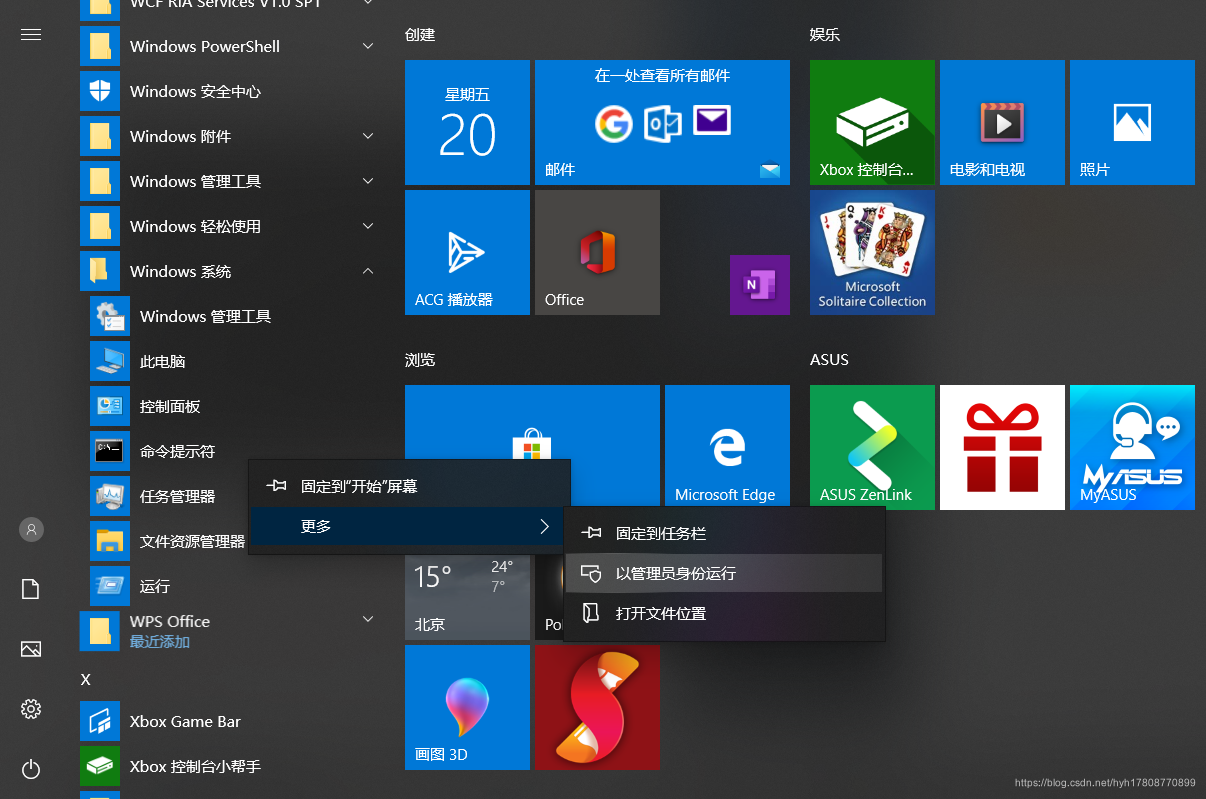Open the Xbox 控制台 tile
This screenshot has height=799, width=1206.
point(872,122)
